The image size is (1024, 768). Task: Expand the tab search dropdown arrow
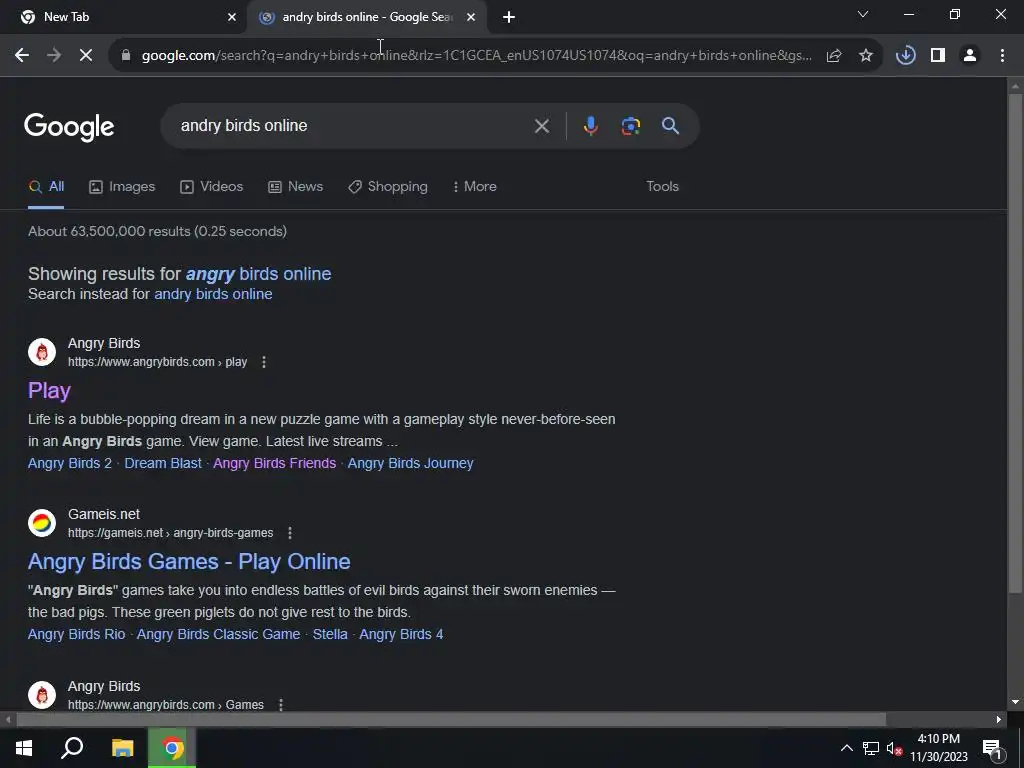click(863, 14)
